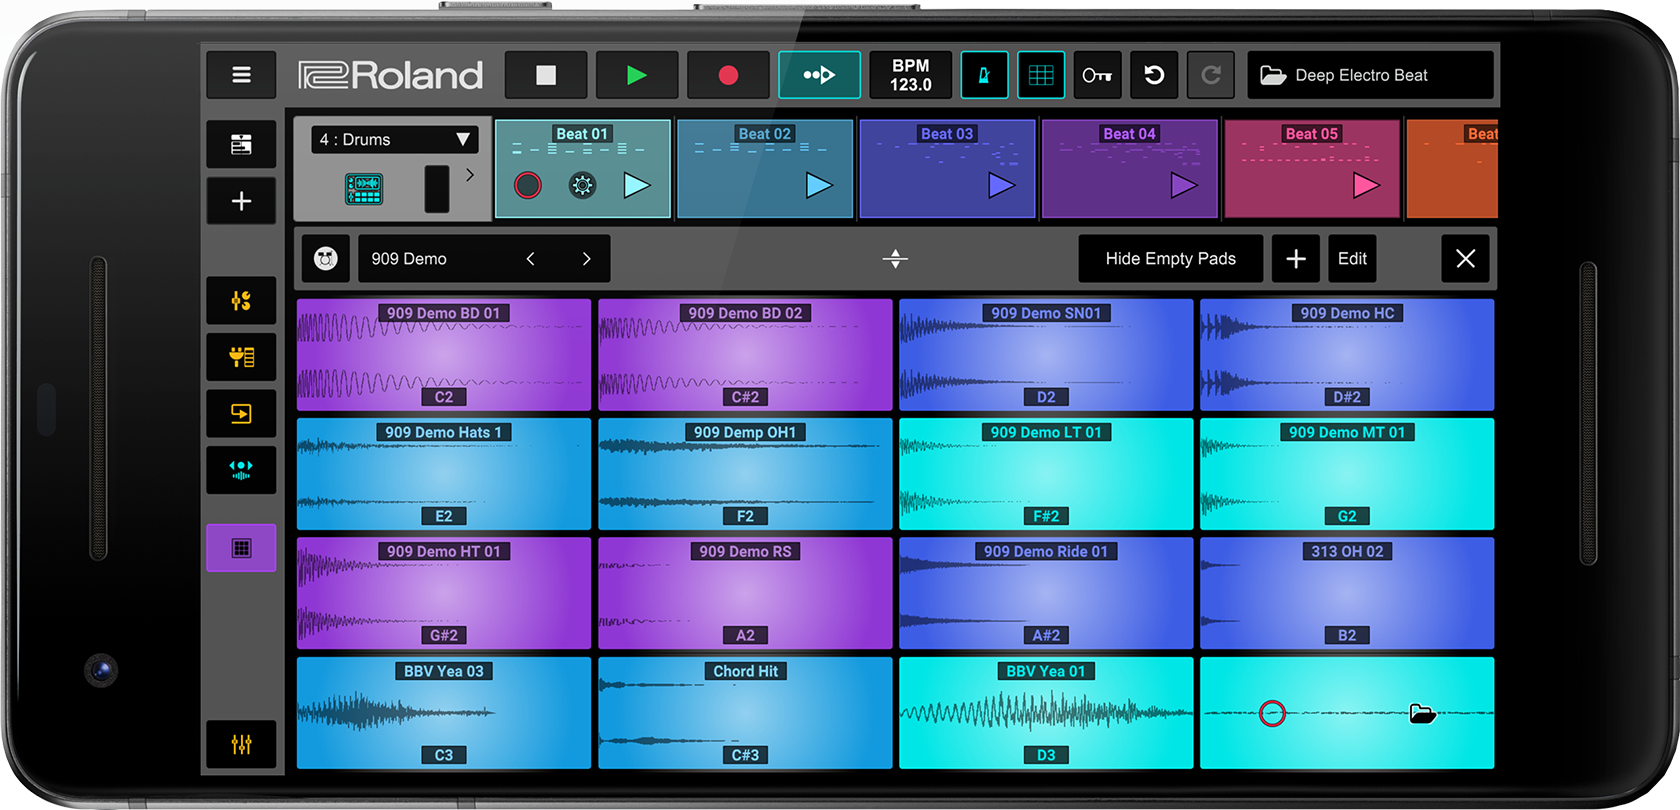The width and height of the screenshot is (1680, 810).
Task: Play the Beat 04 clip
Action: (1184, 185)
